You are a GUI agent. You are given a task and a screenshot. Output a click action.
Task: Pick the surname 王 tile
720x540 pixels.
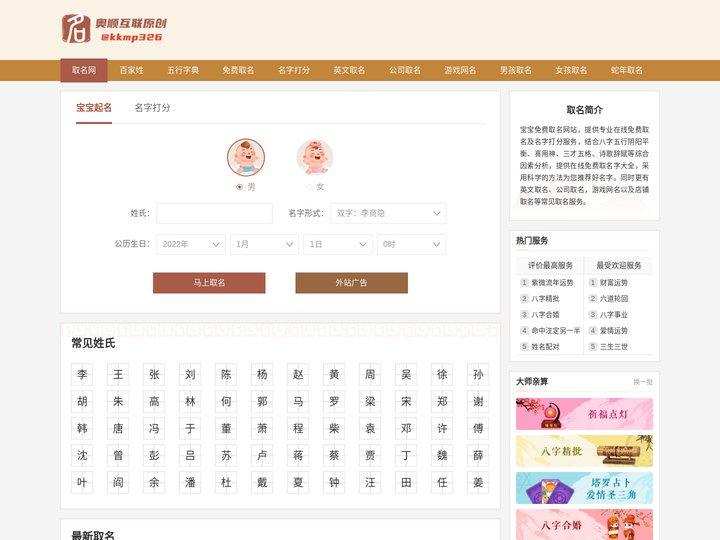118,374
